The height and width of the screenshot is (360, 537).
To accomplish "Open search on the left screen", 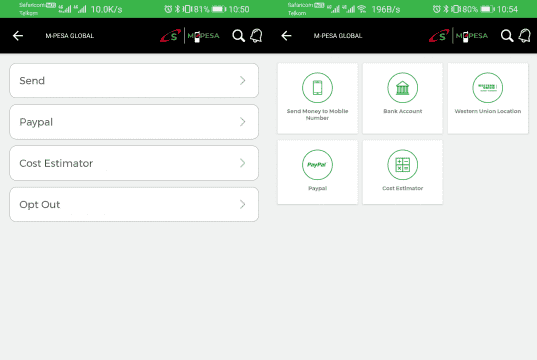I will coord(238,36).
